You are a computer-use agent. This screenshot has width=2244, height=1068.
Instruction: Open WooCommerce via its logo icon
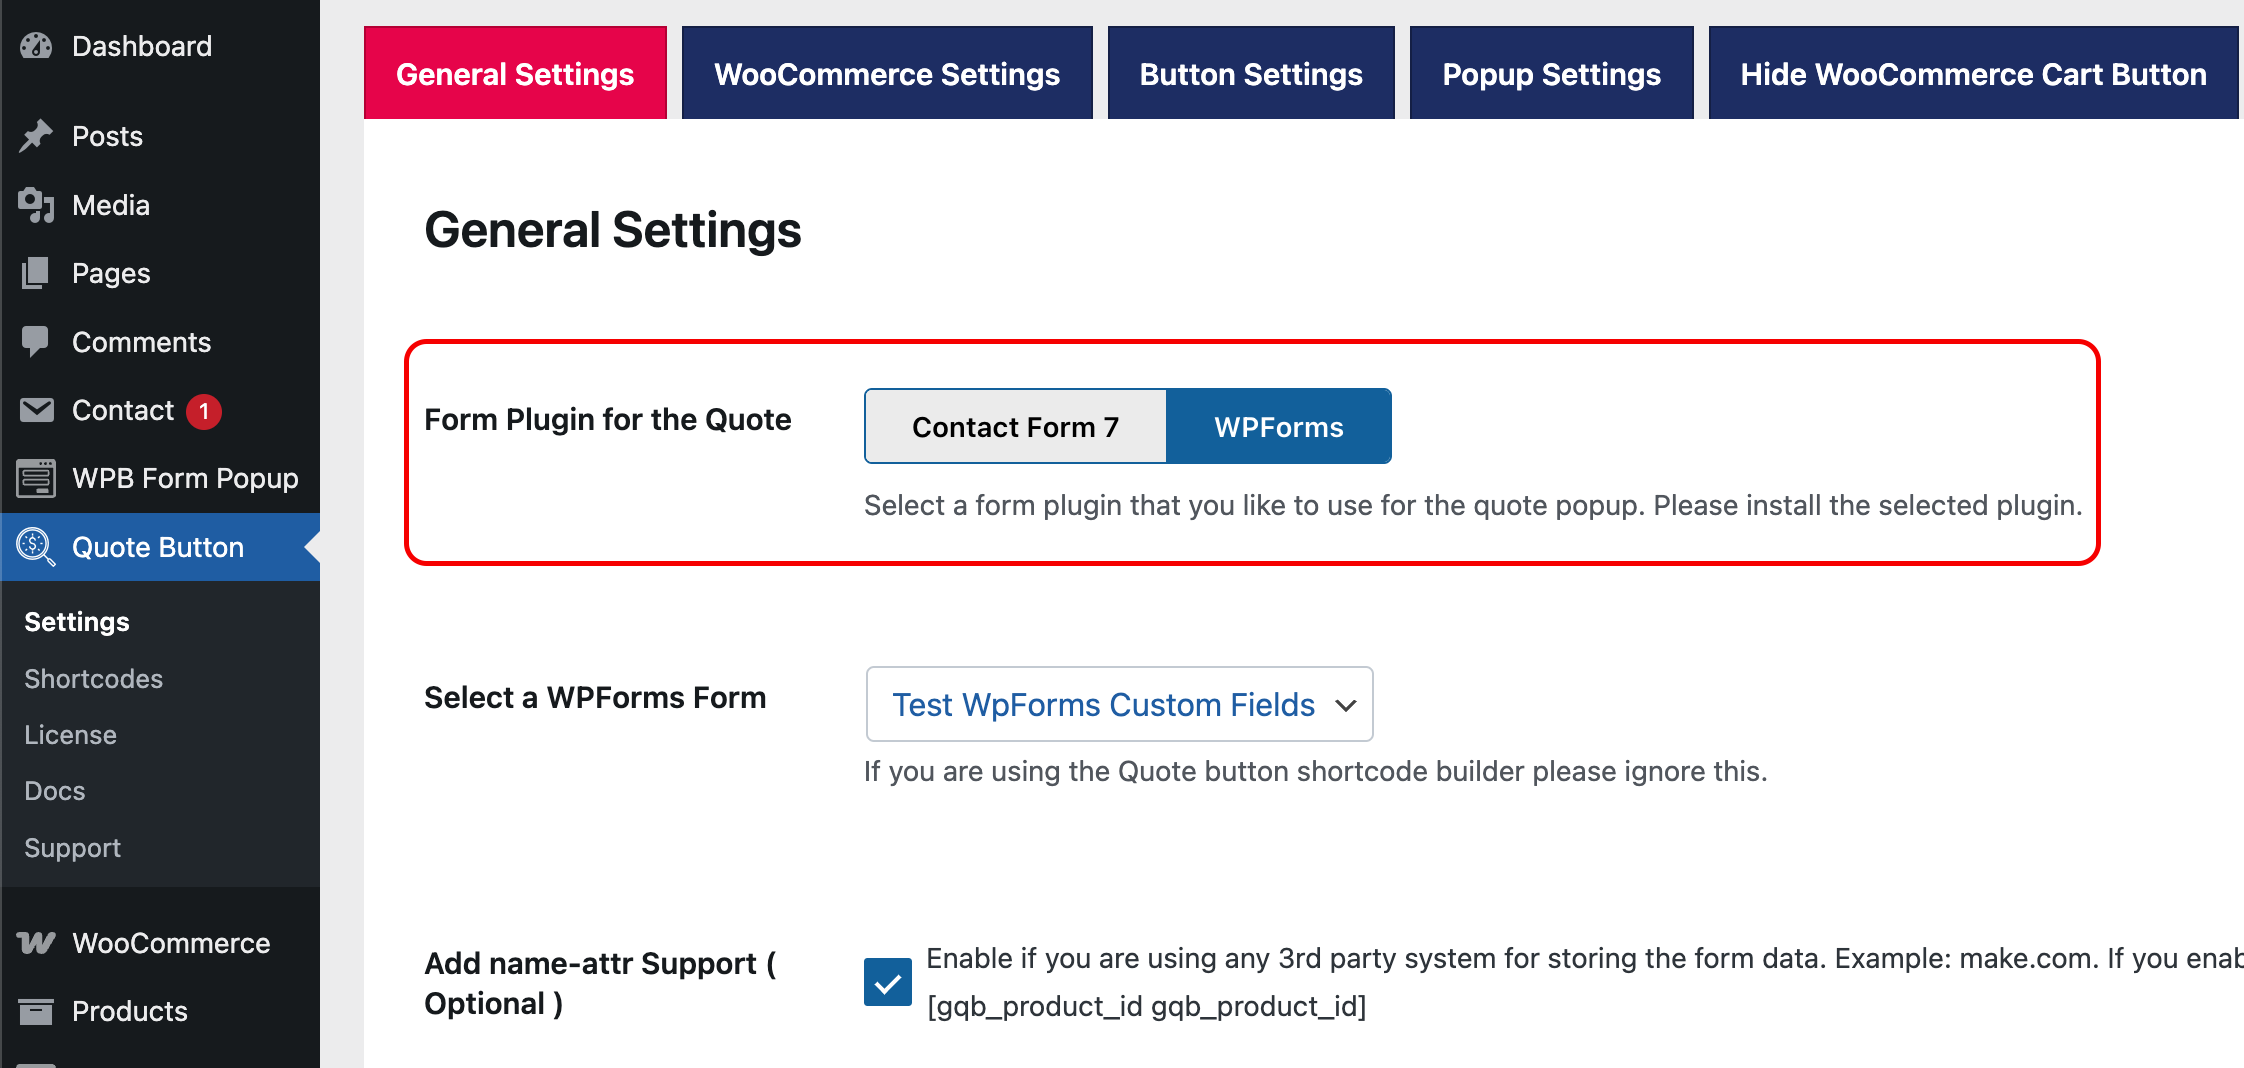(x=36, y=942)
